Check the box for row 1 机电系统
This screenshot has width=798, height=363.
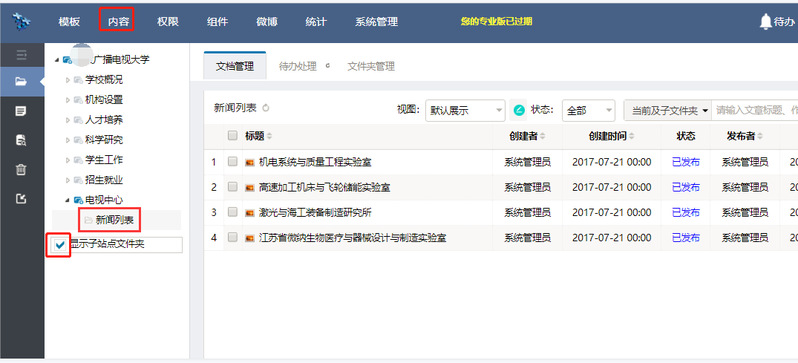pyautogui.click(x=233, y=161)
